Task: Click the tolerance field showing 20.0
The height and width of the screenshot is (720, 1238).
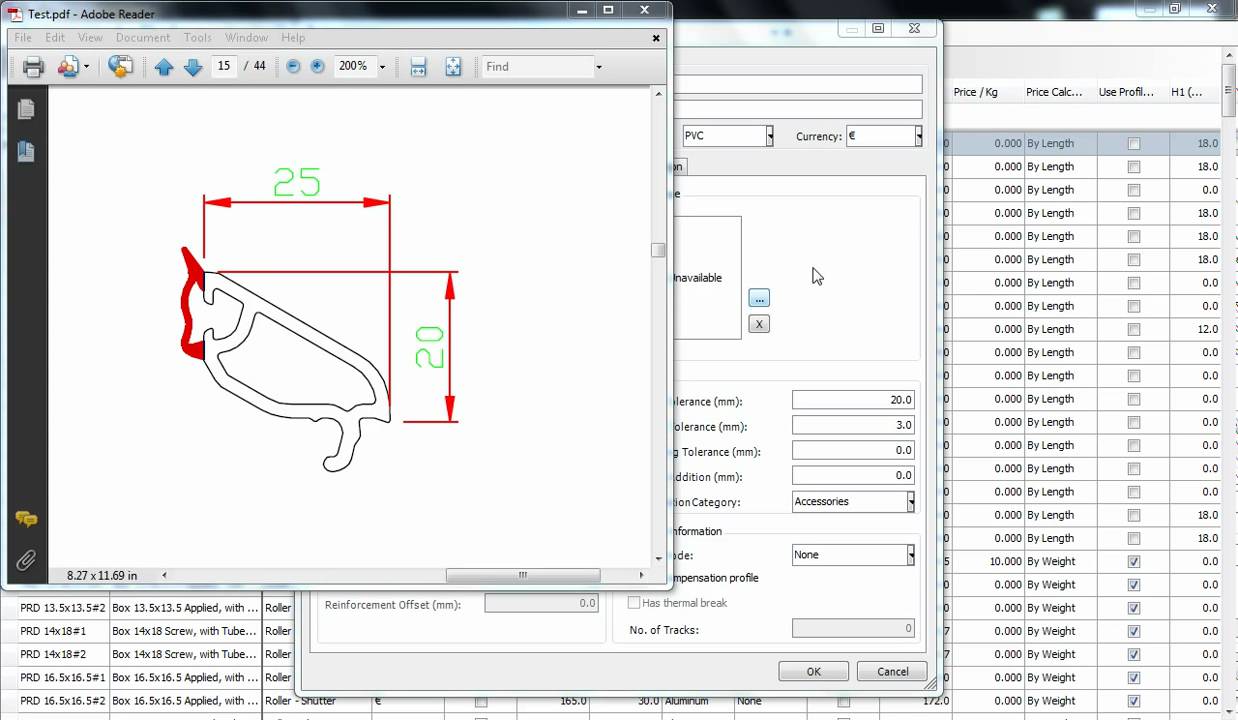Action: pyautogui.click(x=853, y=400)
